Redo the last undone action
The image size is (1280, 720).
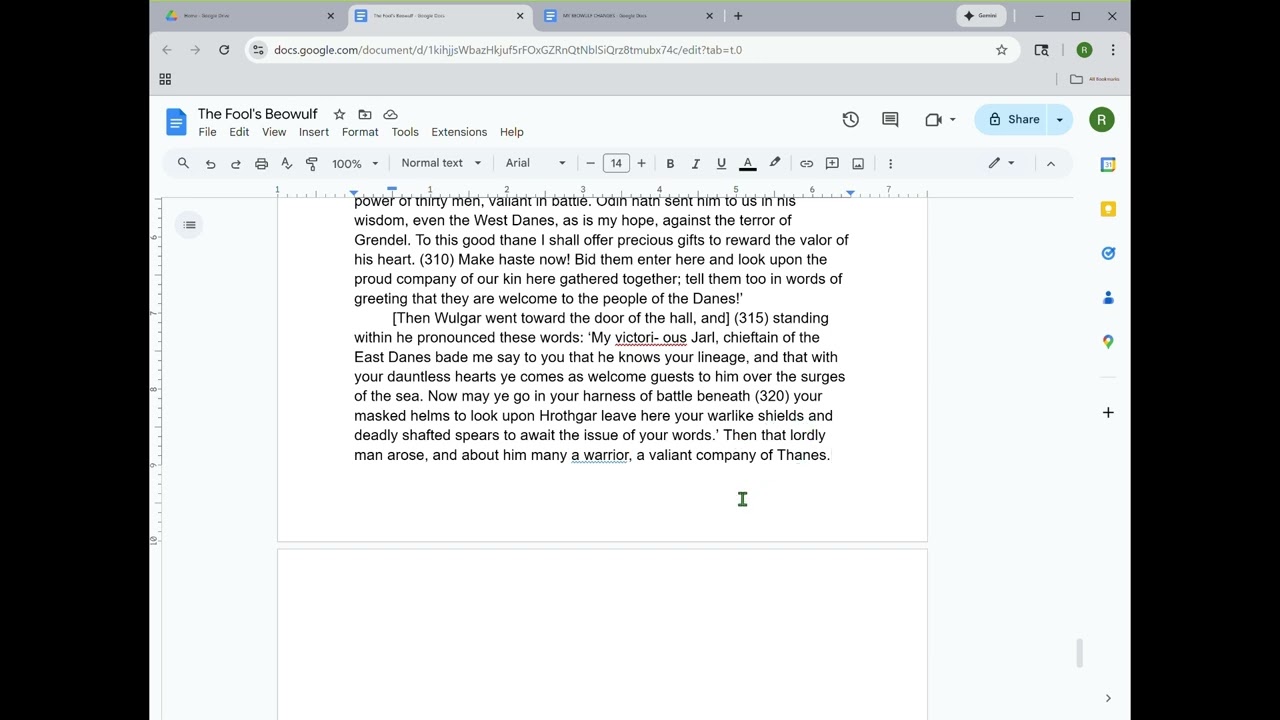235,163
